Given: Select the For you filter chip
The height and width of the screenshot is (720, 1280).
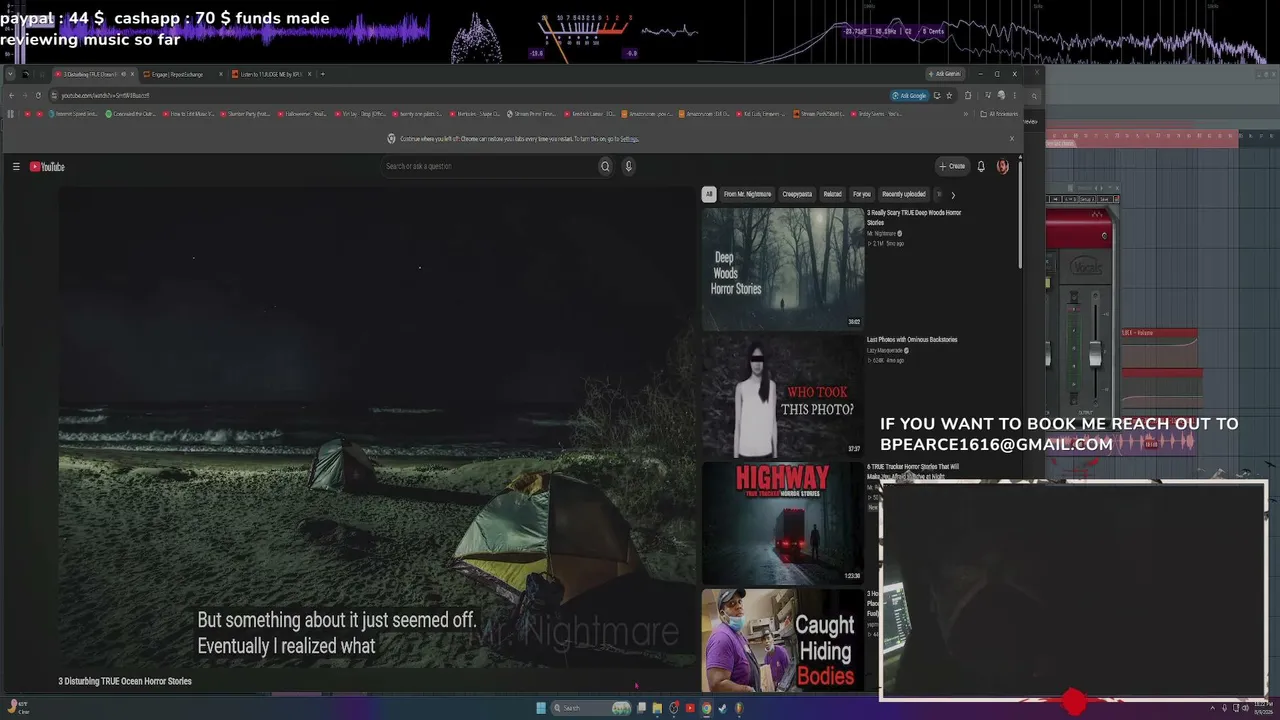Looking at the screenshot, I should click(862, 194).
